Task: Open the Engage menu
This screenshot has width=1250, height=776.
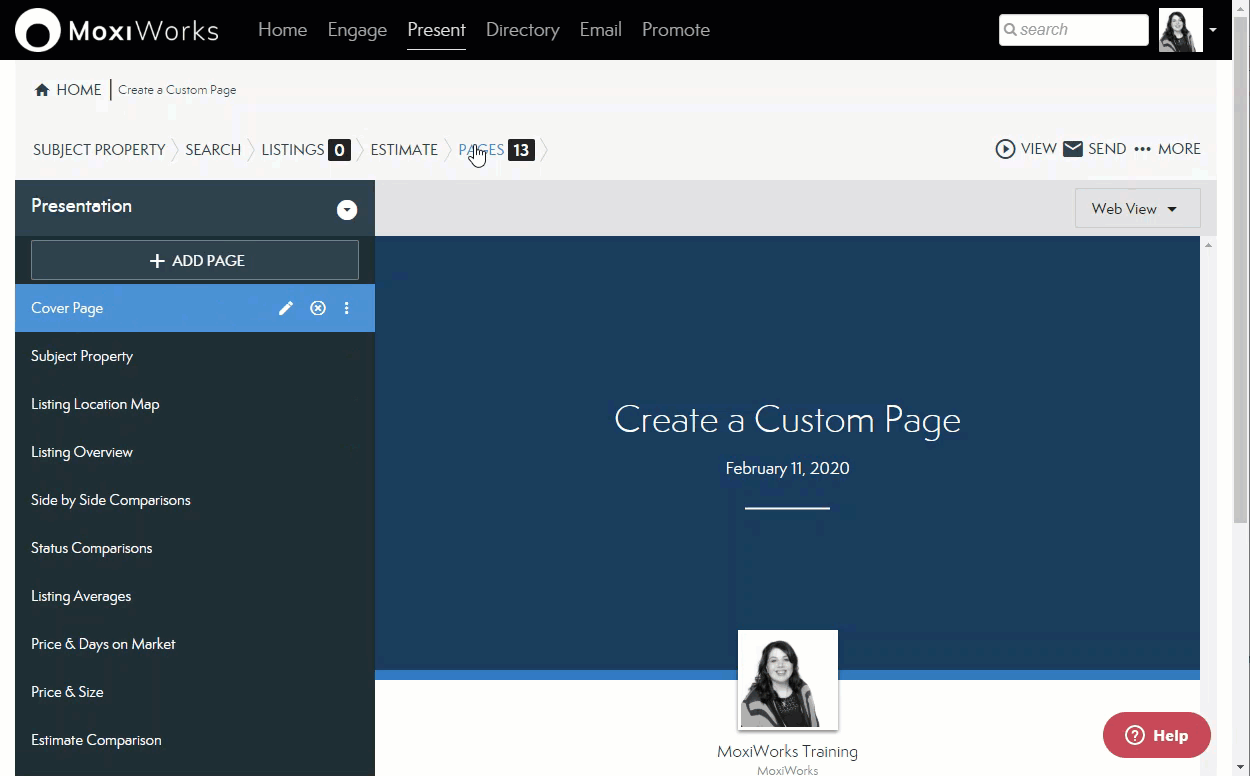Action: (x=357, y=30)
